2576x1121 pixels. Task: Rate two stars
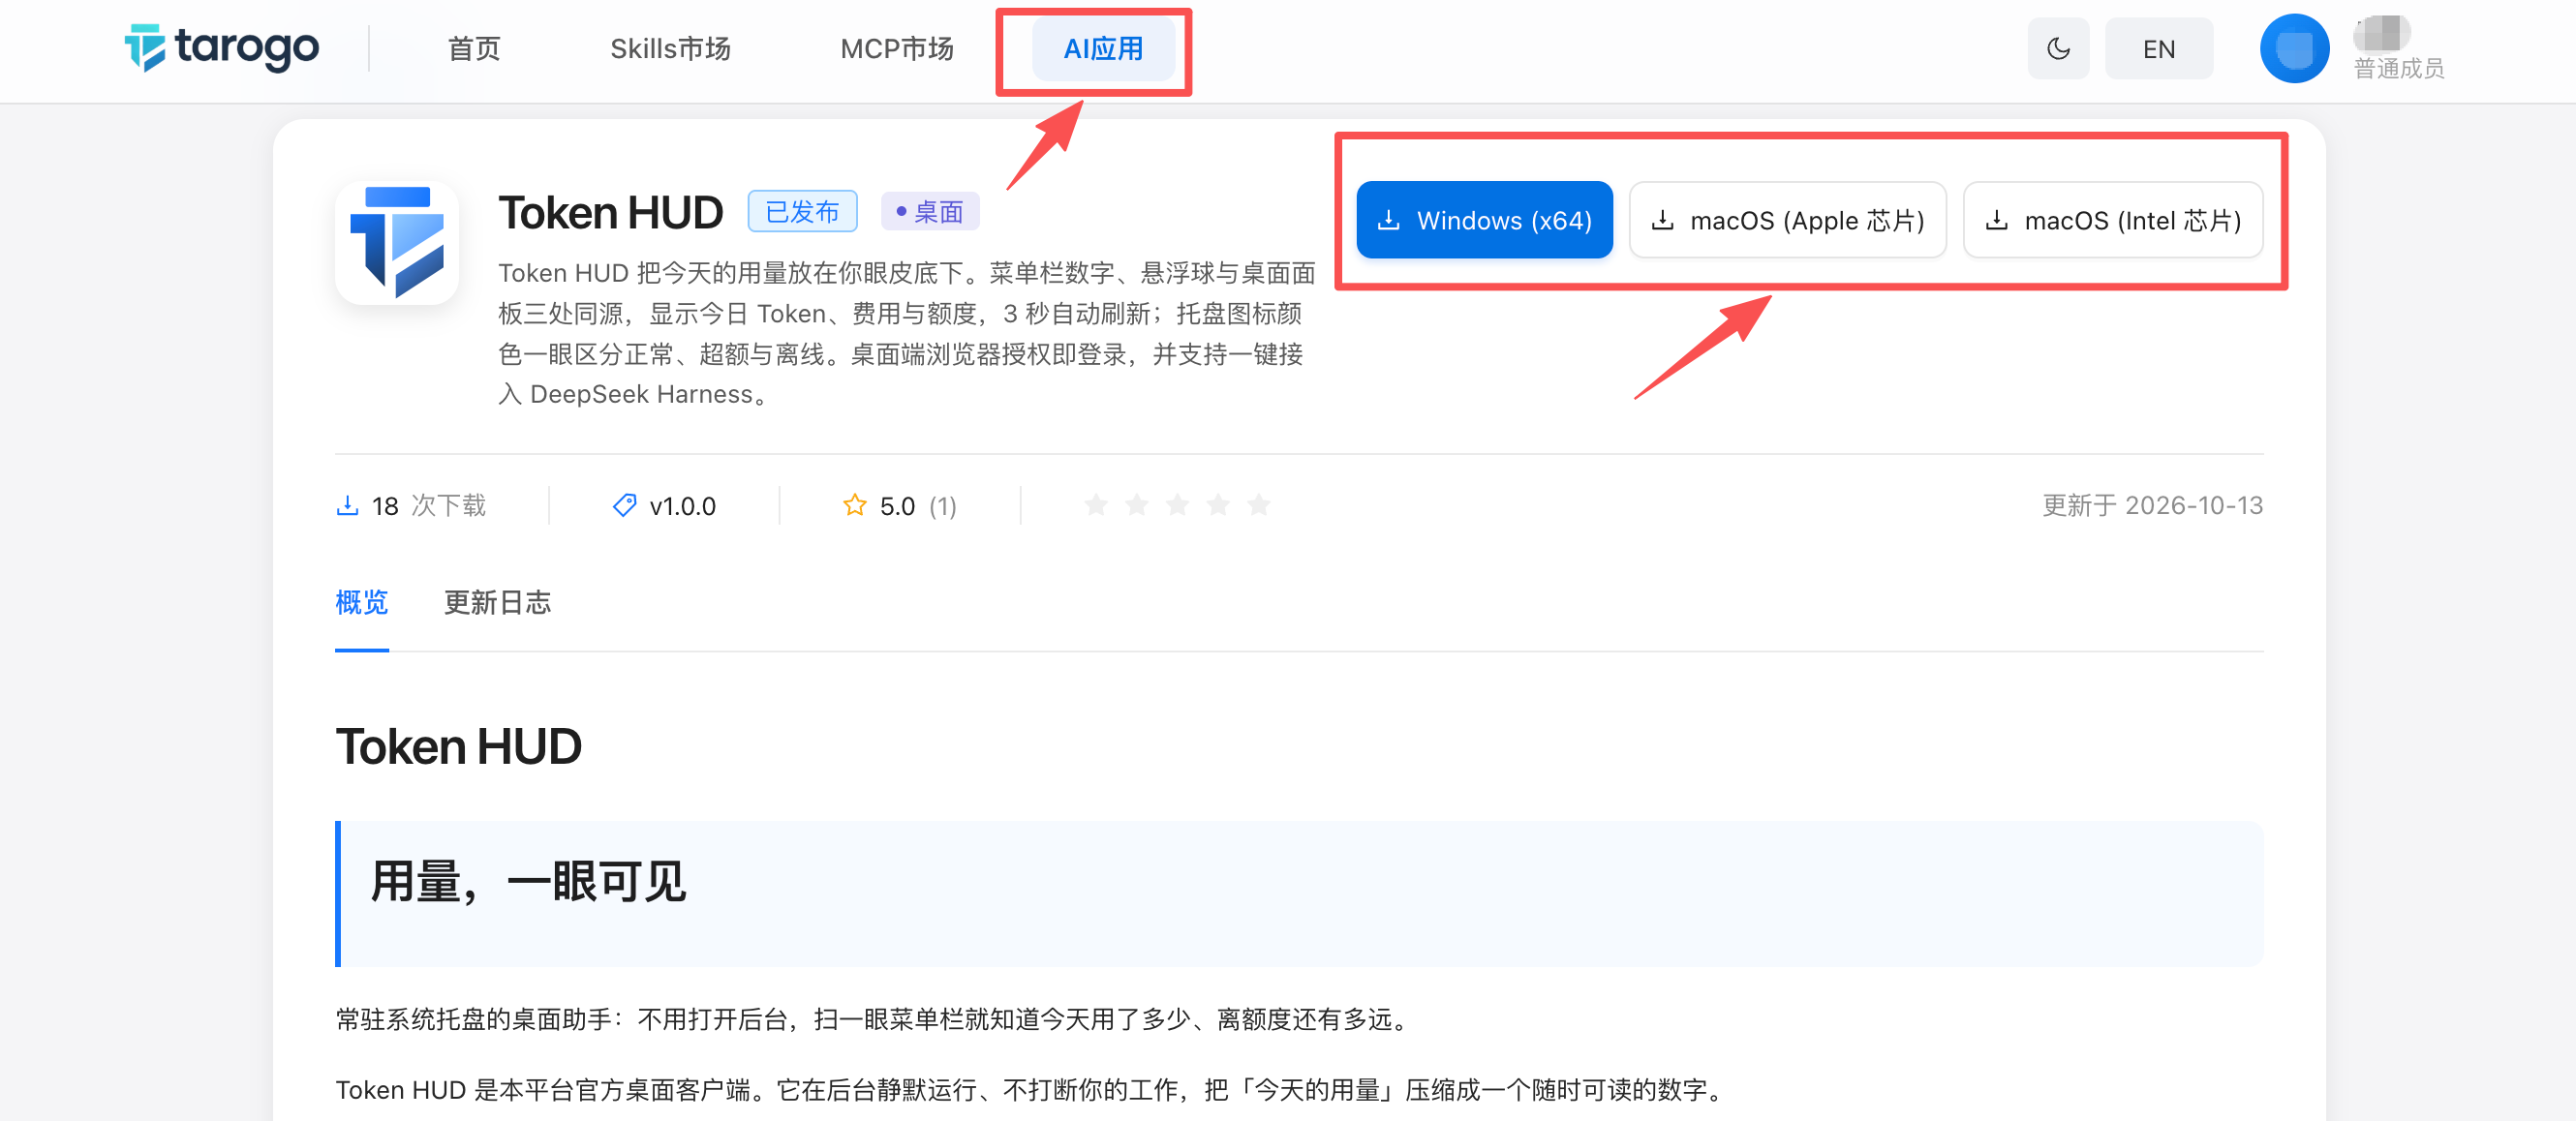(1137, 504)
